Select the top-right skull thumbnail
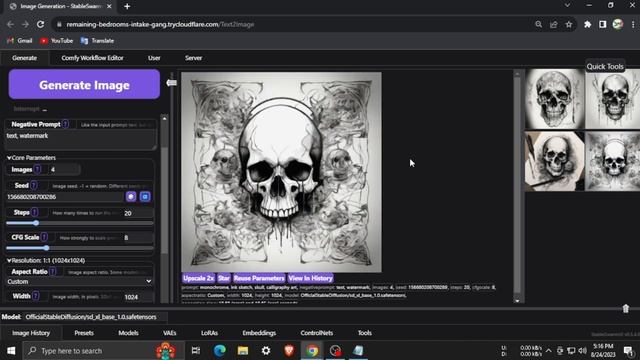Viewport: 640px width, 360px height. 613,100
